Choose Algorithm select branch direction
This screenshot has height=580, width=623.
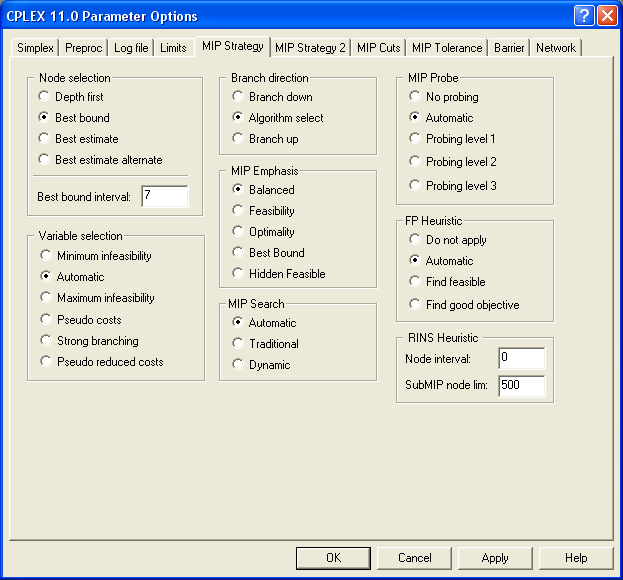click(x=278, y=118)
